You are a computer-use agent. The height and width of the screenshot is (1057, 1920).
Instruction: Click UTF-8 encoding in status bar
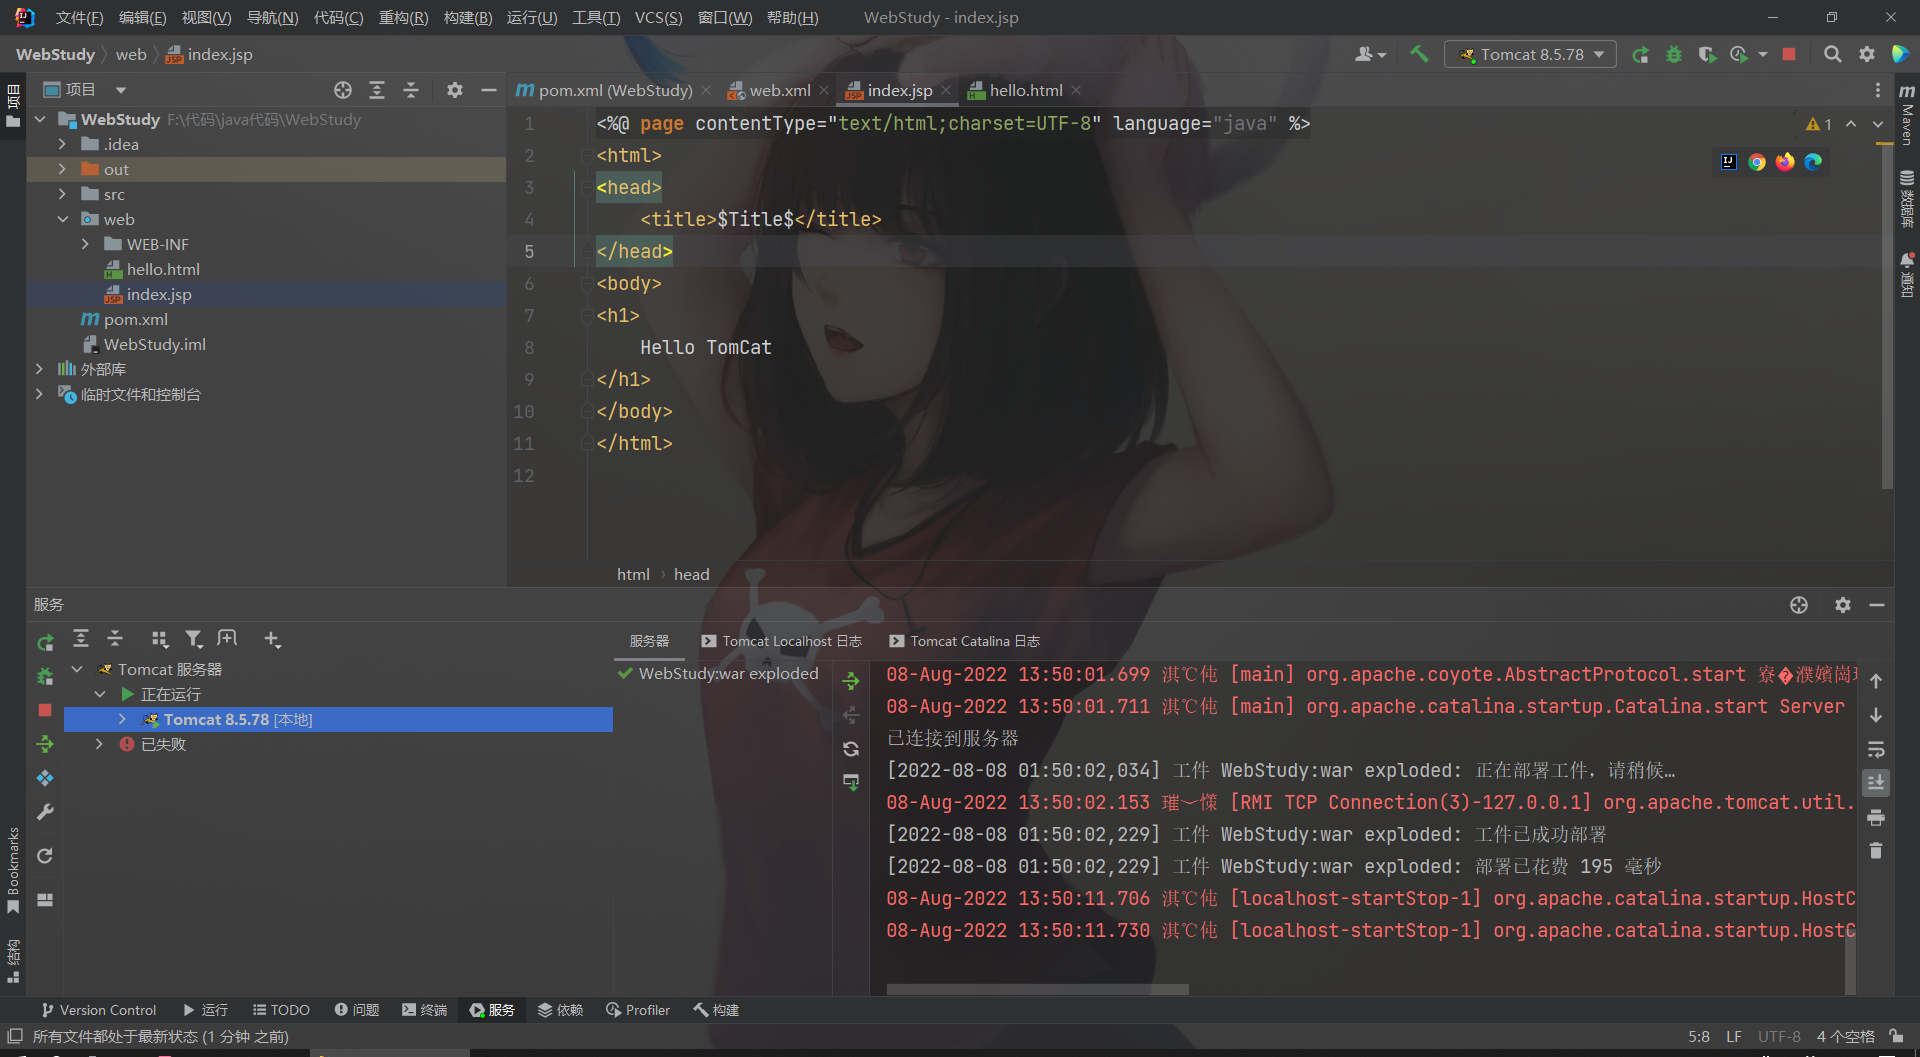1779,1036
